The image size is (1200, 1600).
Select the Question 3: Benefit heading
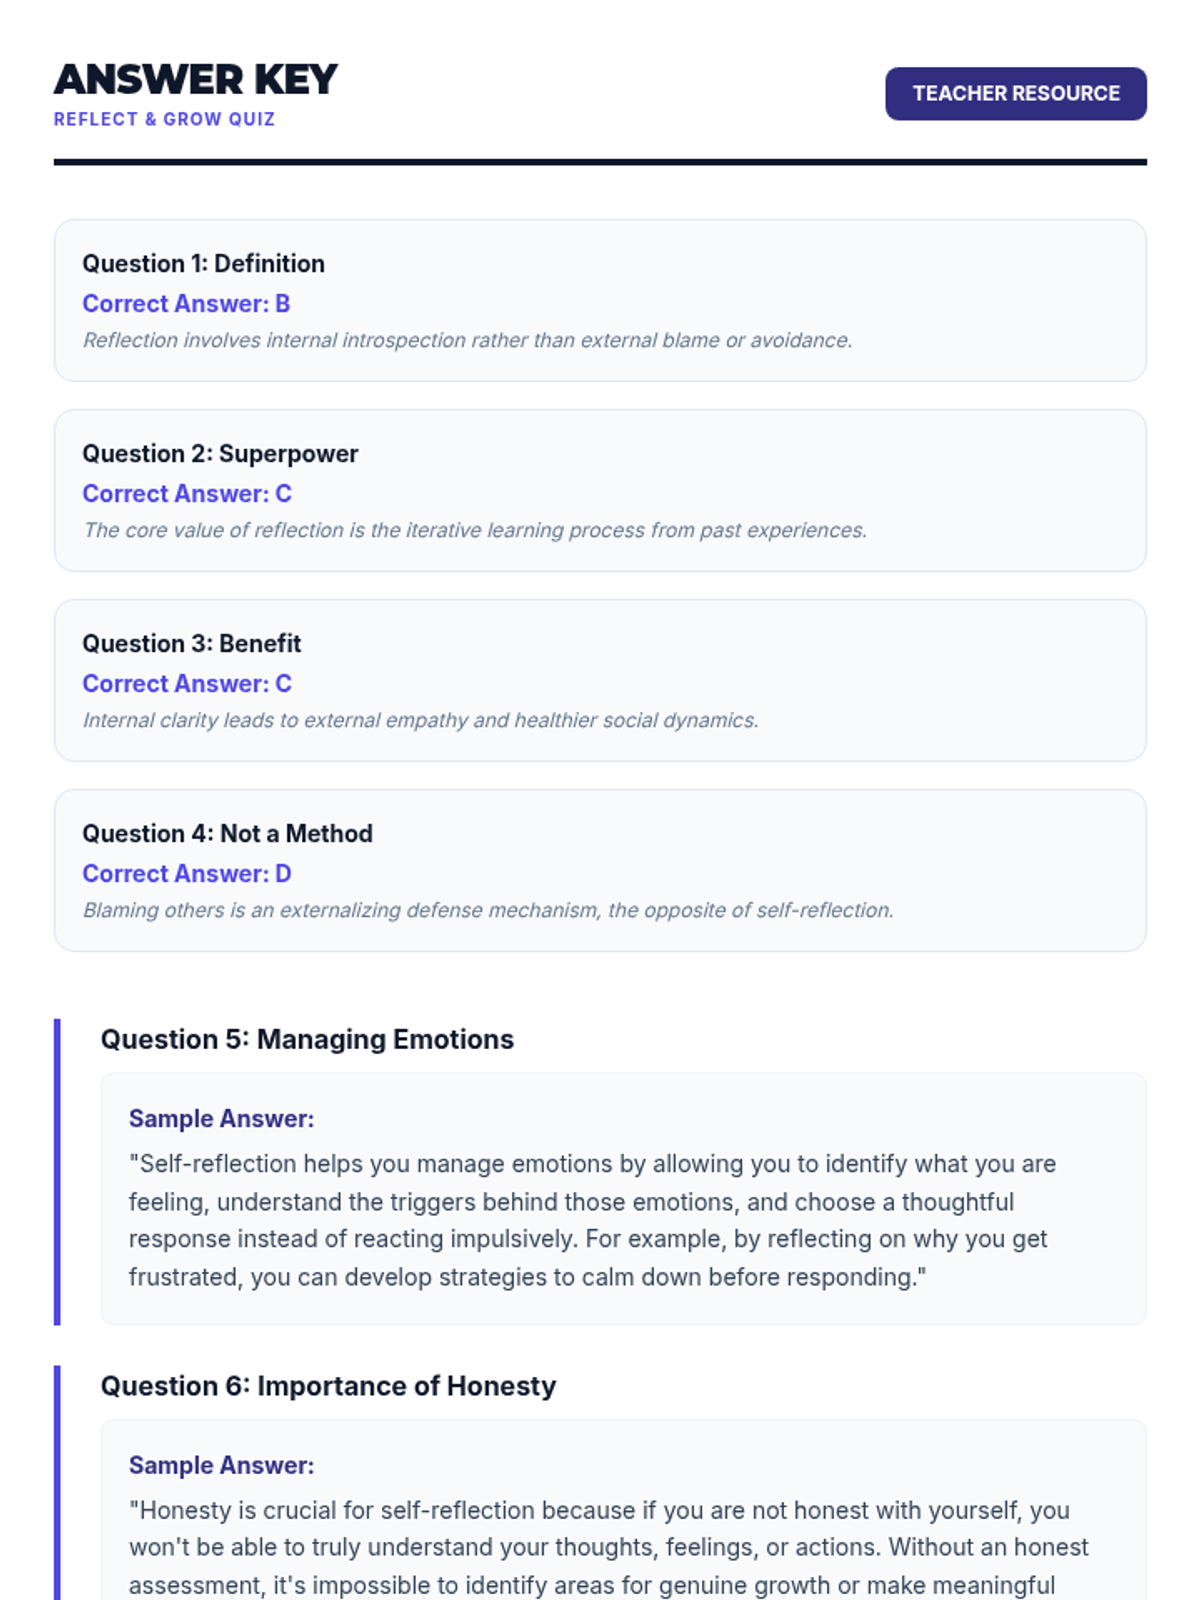pos(191,644)
